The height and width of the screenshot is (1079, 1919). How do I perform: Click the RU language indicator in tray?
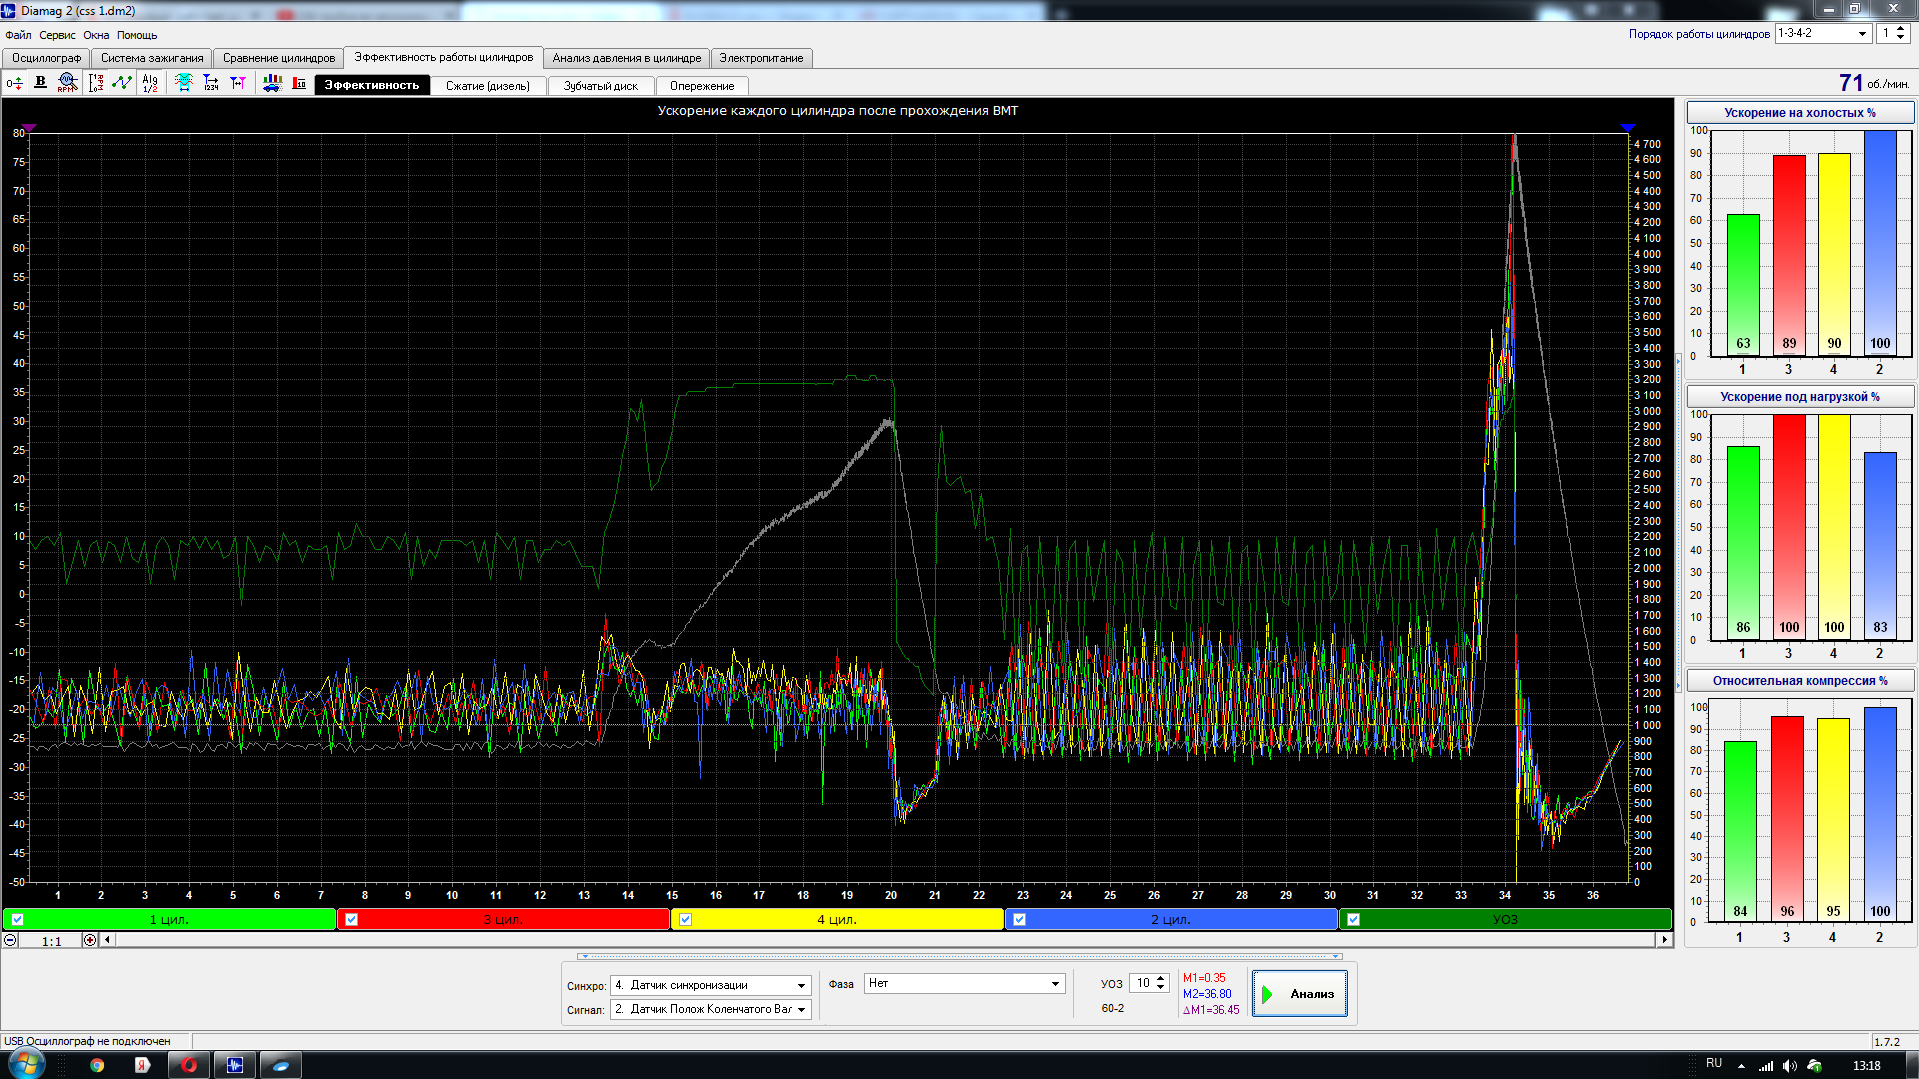pos(1714,1064)
